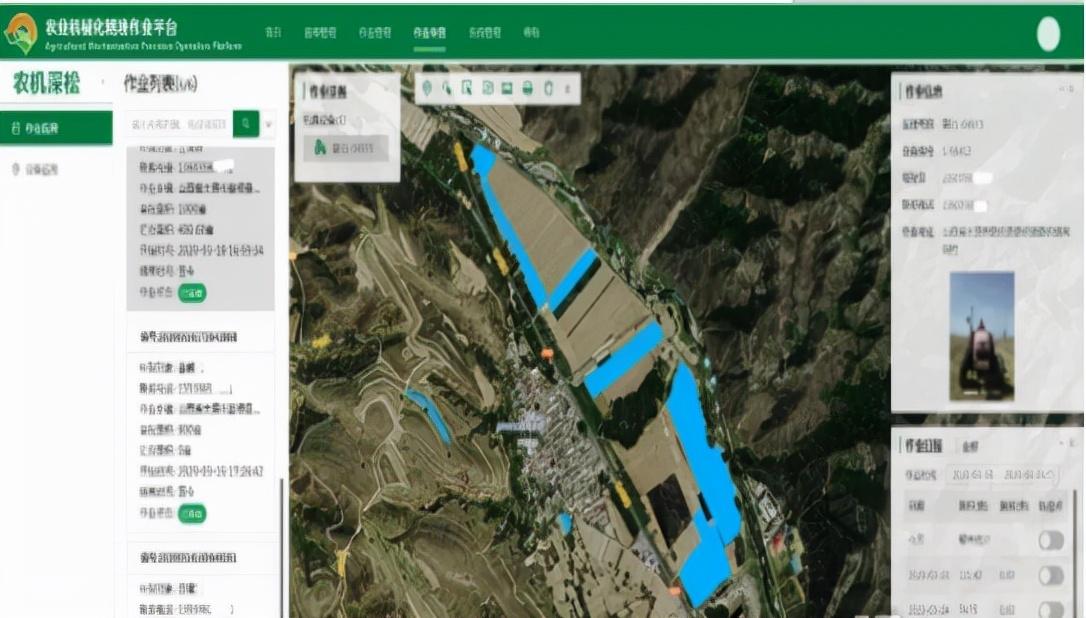Click the document icon in the map toolbar
1086x618 pixels.
[x=488, y=88]
